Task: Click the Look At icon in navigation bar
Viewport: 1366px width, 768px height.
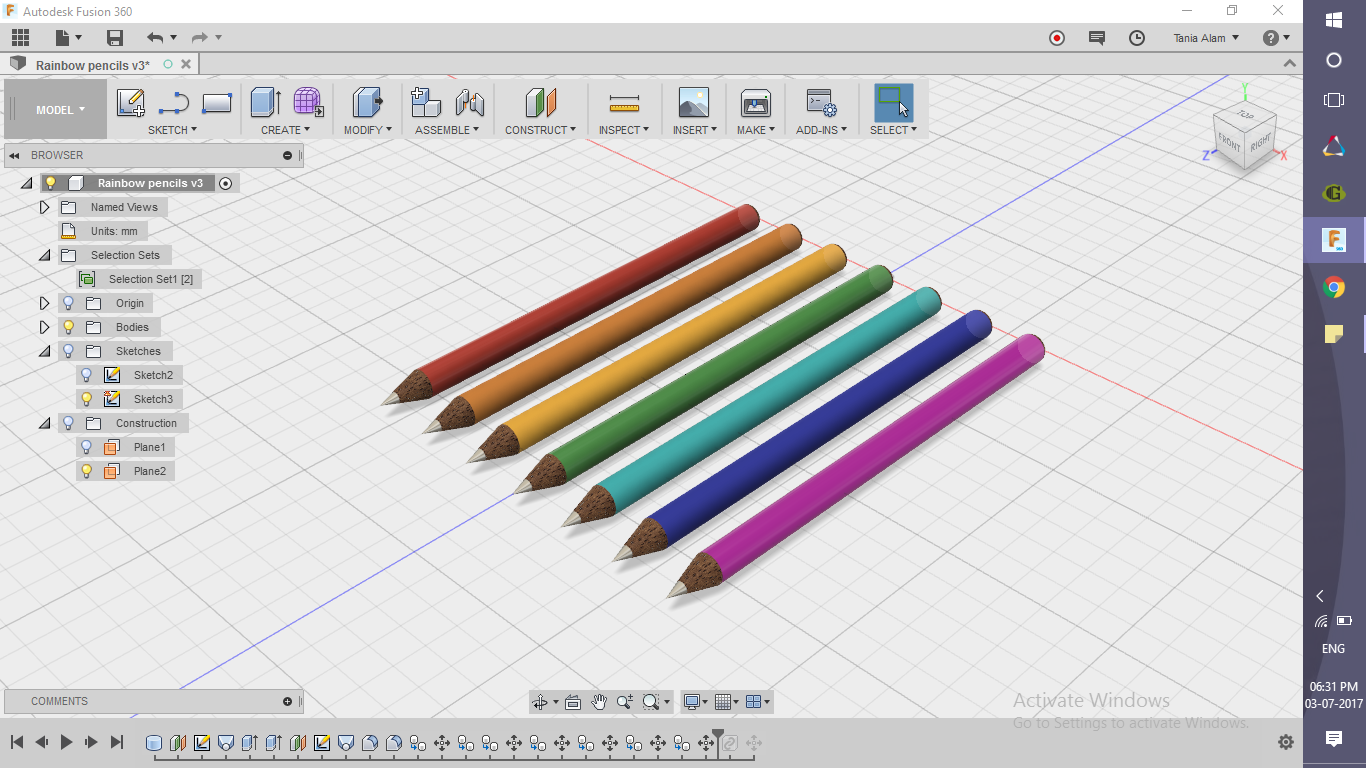Action: coord(573,702)
